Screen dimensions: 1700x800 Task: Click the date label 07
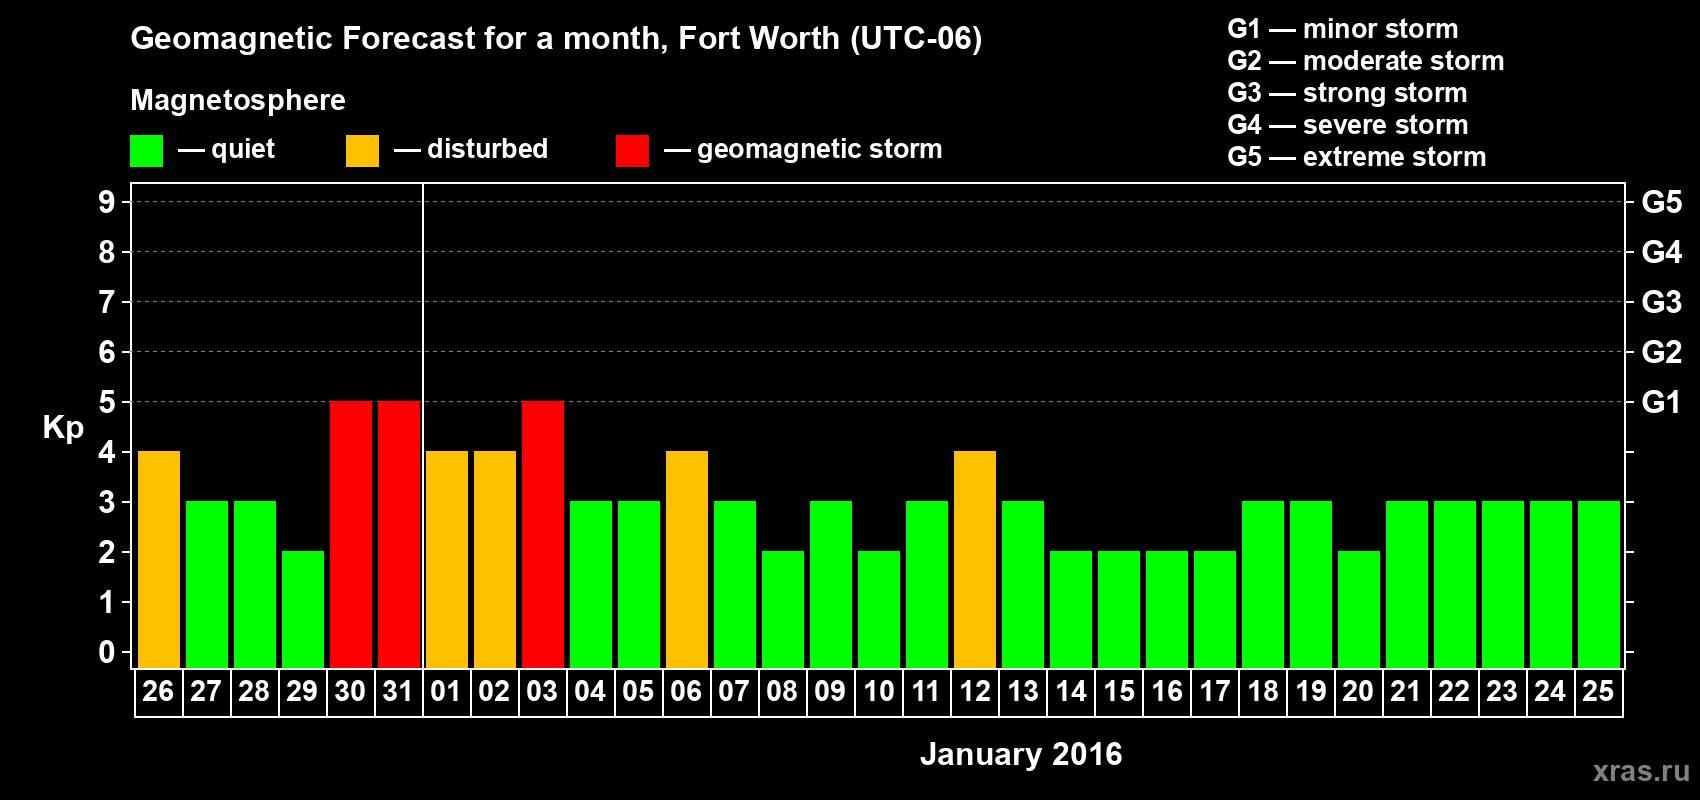pyautogui.click(x=734, y=692)
